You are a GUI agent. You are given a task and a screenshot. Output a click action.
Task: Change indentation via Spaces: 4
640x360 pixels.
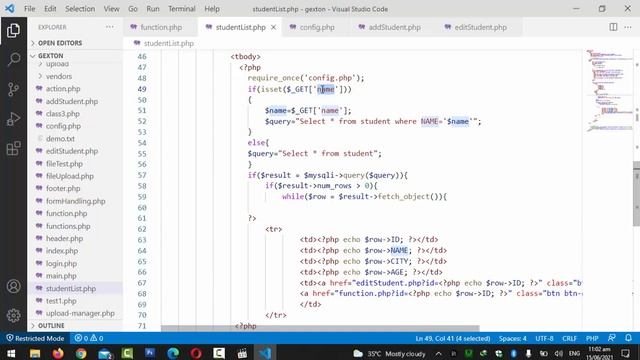point(513,338)
